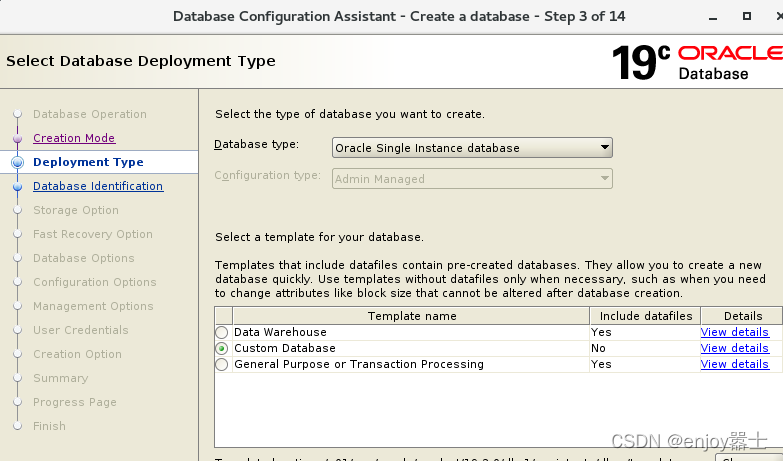Select Deployment Type step in sidebar
The height and width of the screenshot is (461, 783).
(x=88, y=162)
